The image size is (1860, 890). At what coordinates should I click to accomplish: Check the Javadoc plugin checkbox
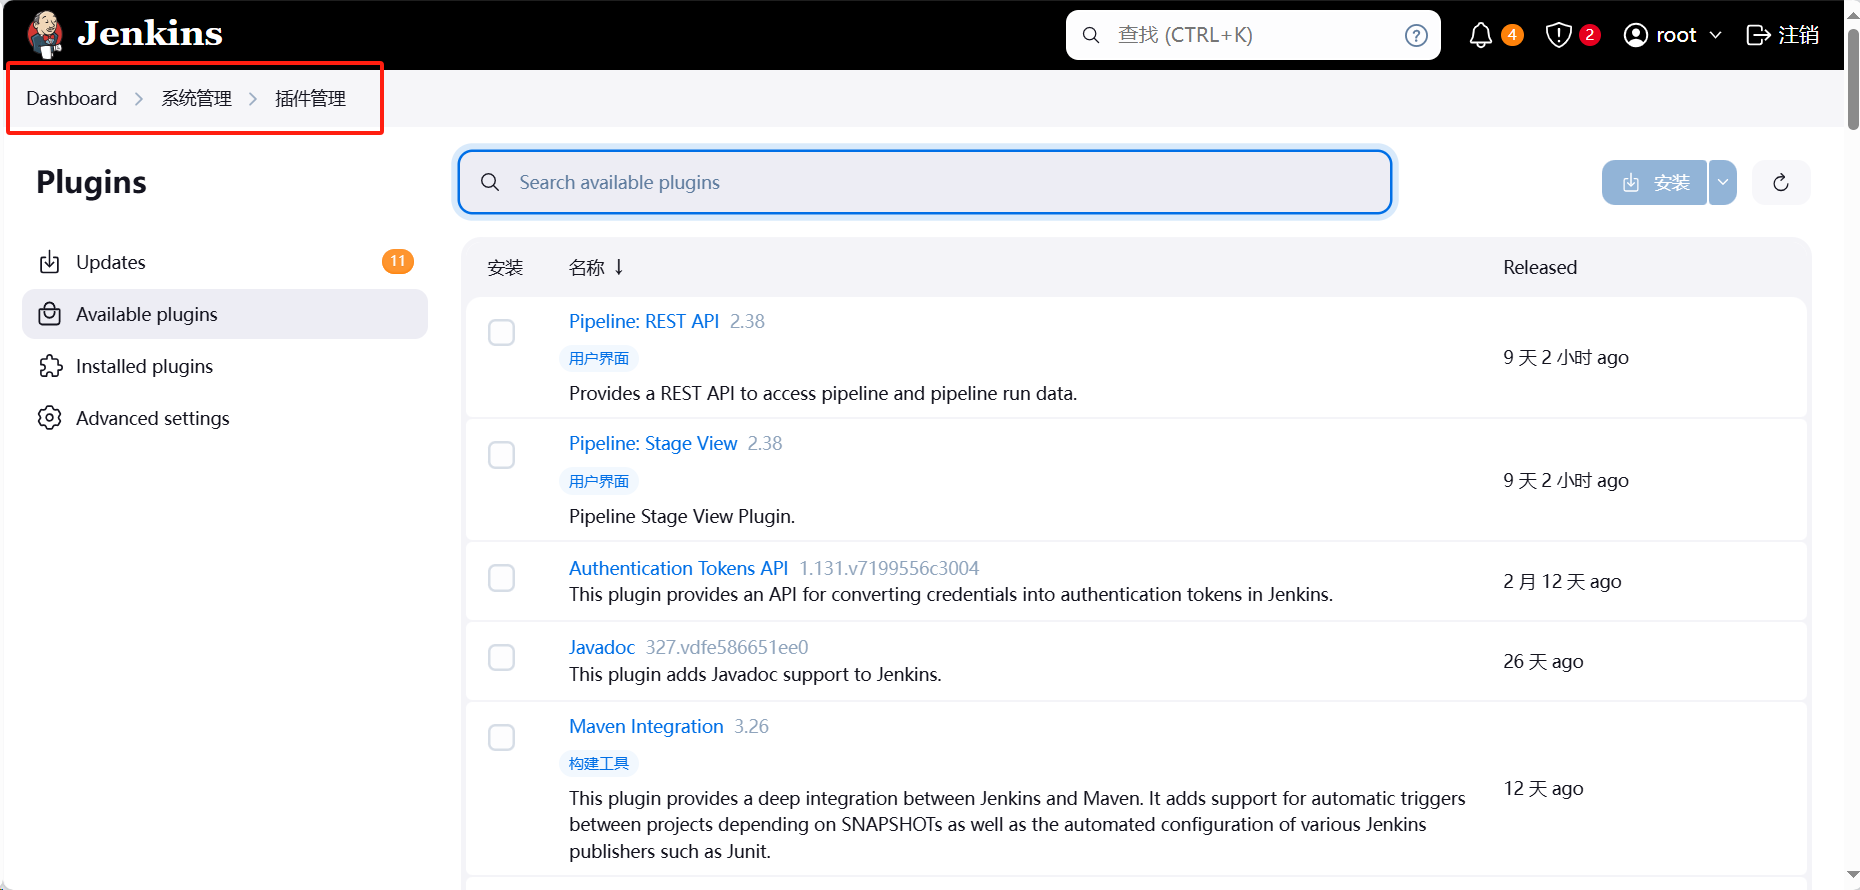501,657
